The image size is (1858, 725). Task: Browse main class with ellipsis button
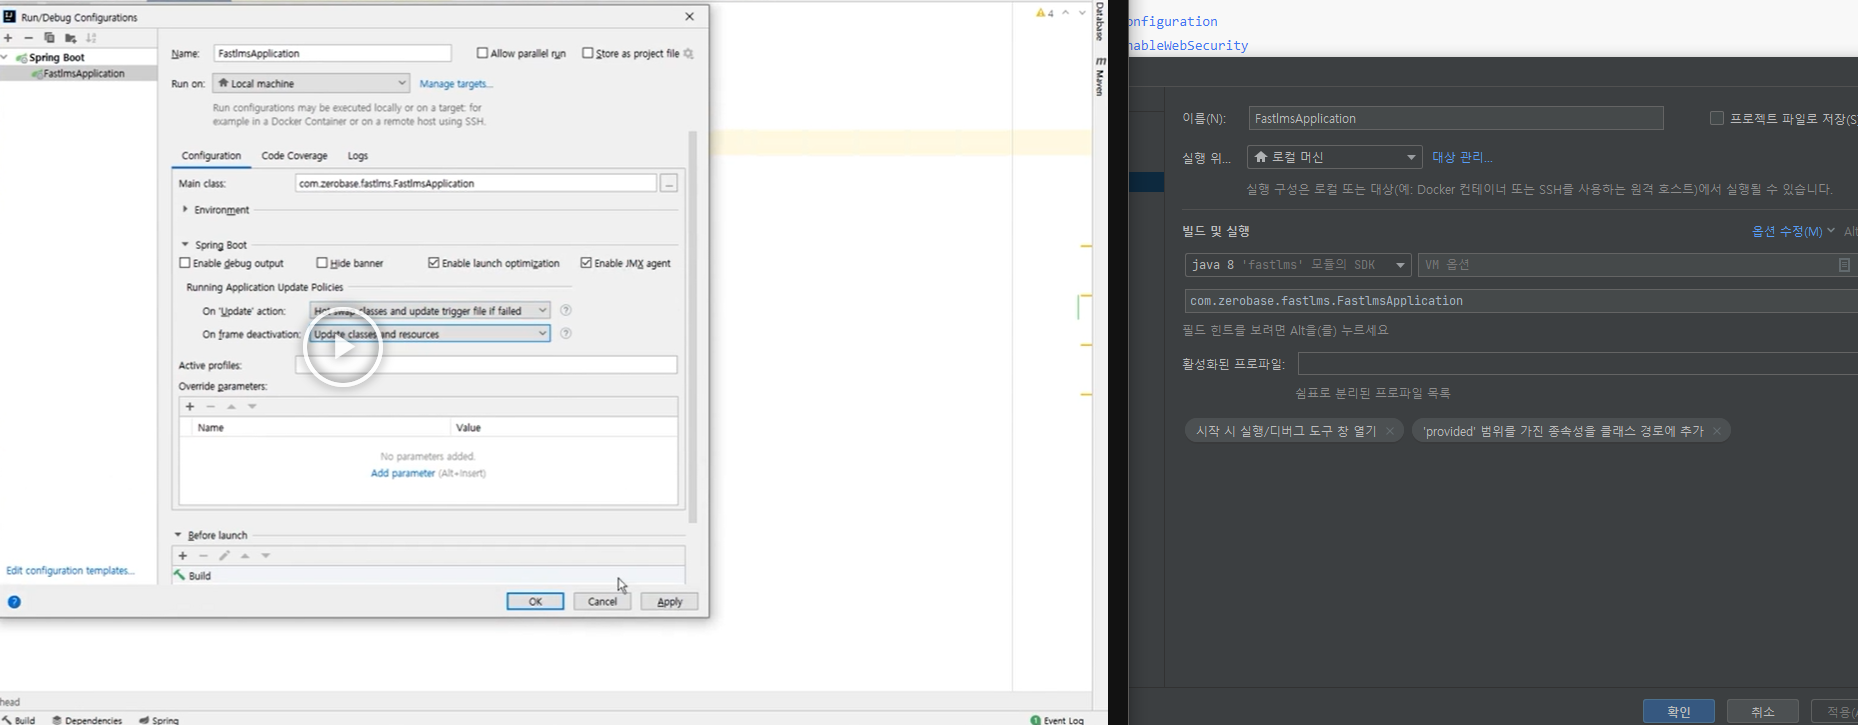(x=669, y=183)
